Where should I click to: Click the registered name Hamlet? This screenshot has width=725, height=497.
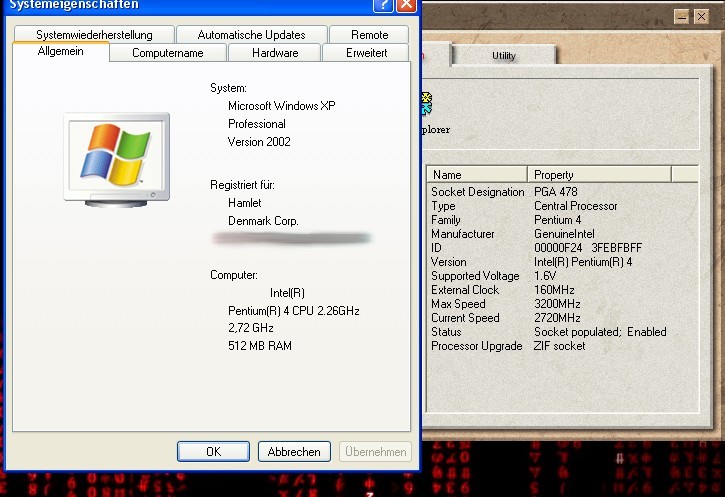click(x=245, y=203)
